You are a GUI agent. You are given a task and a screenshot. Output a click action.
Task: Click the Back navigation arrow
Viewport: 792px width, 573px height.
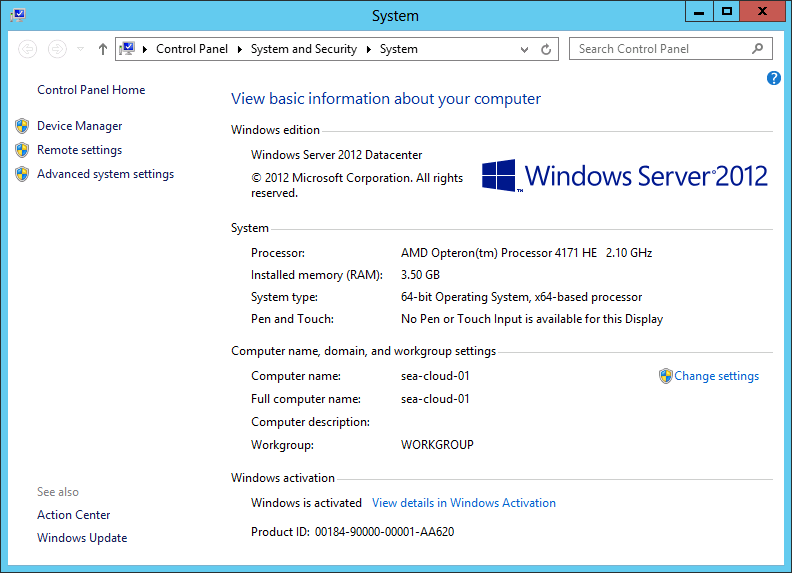tap(28, 49)
